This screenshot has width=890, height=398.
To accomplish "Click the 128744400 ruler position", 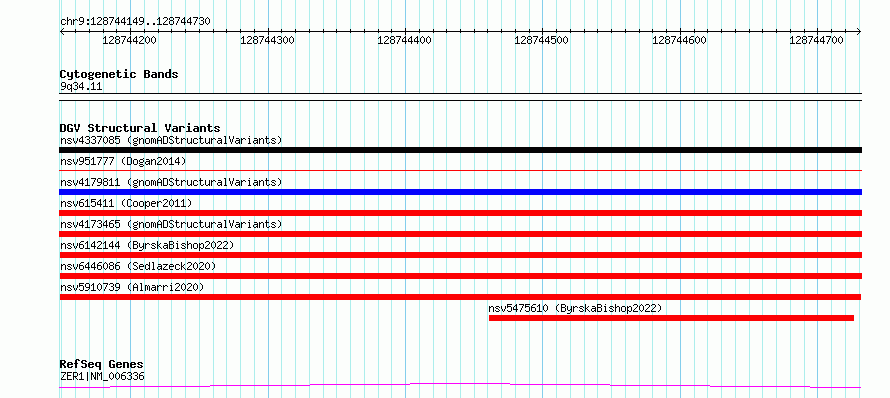I will (x=405, y=40).
